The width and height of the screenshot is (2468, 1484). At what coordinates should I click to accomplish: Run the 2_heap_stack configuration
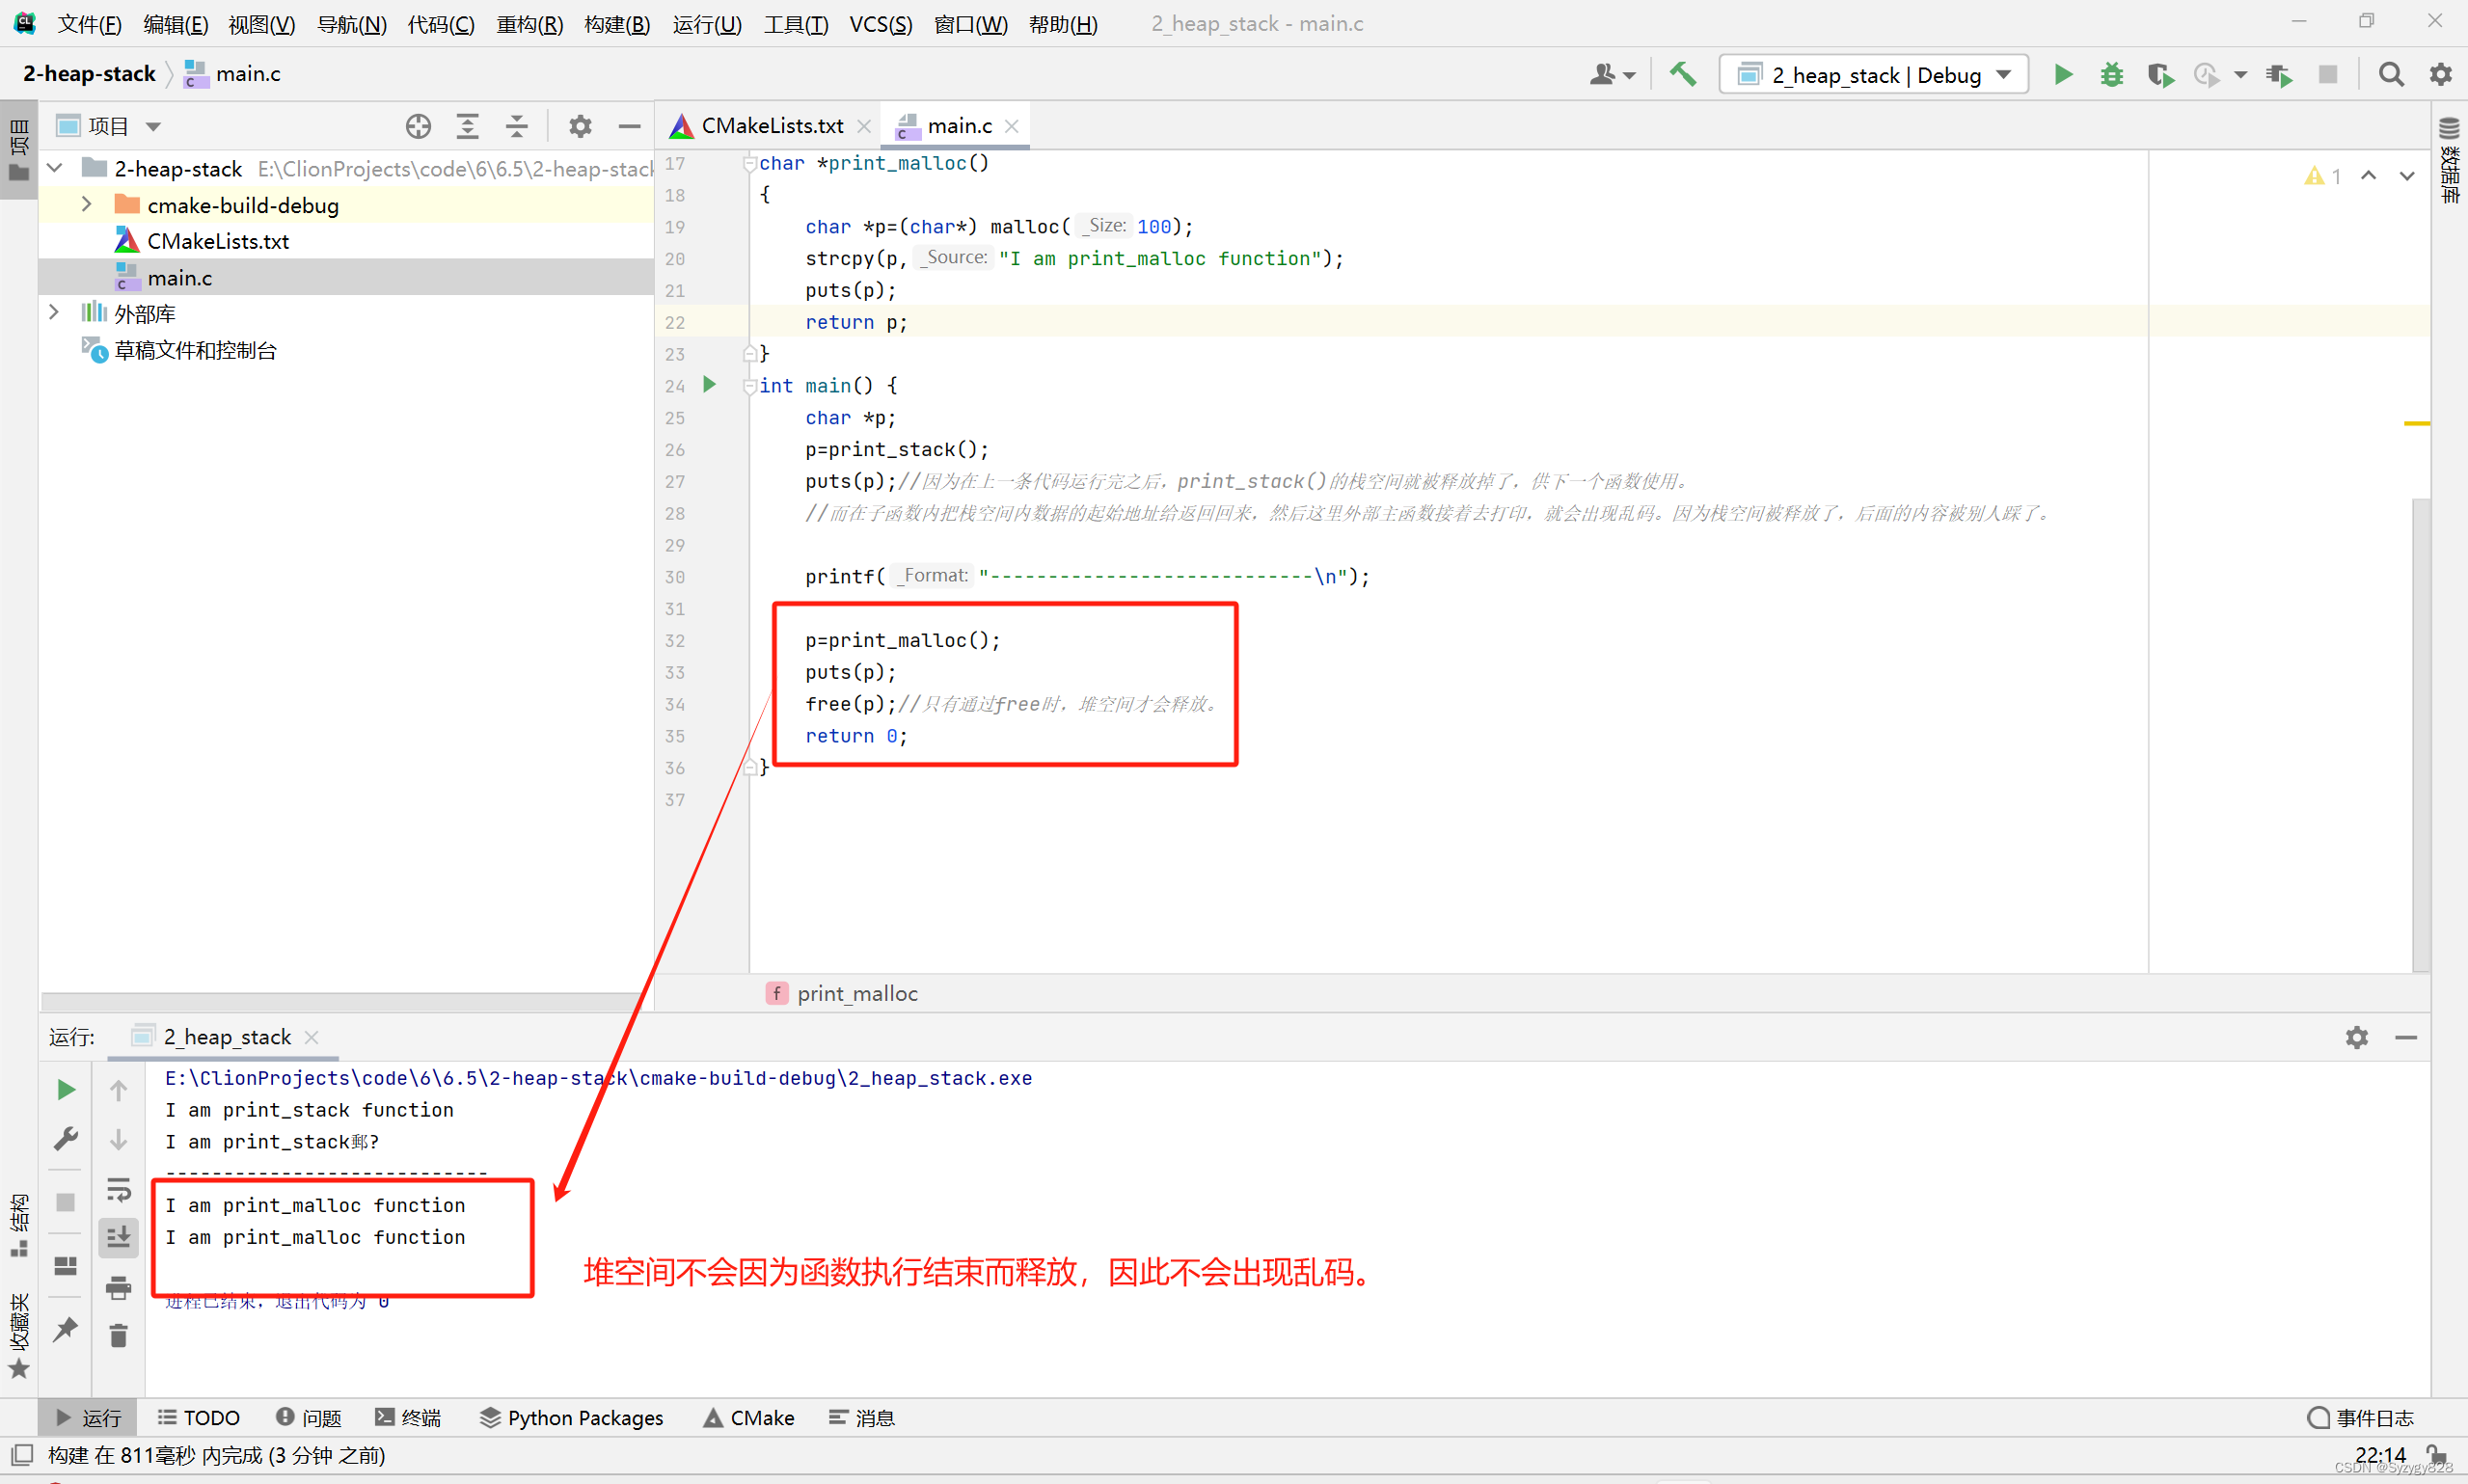tap(2062, 75)
